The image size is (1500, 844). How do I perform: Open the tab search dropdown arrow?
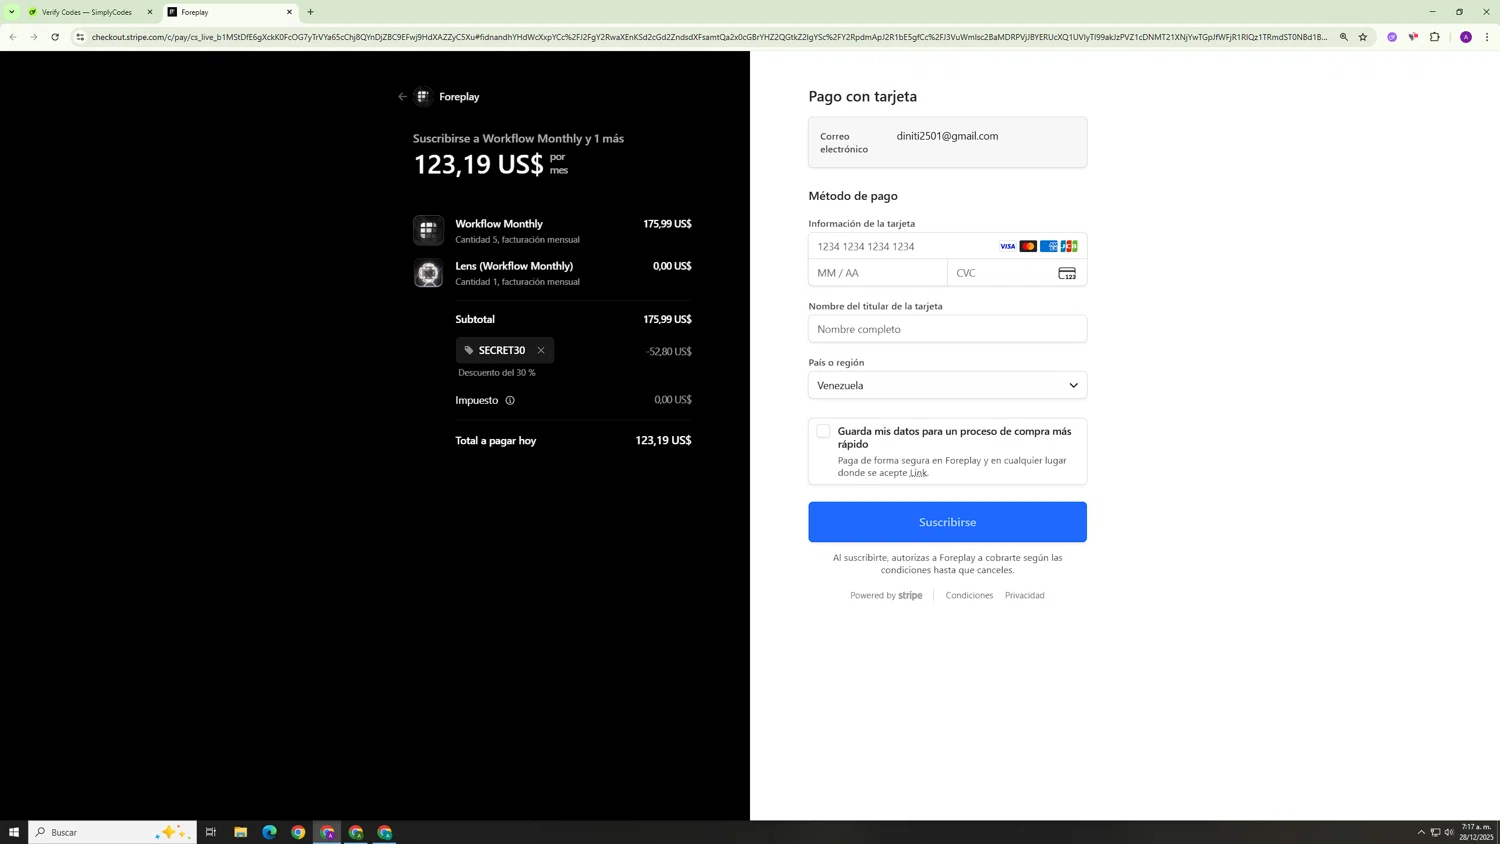(x=12, y=12)
